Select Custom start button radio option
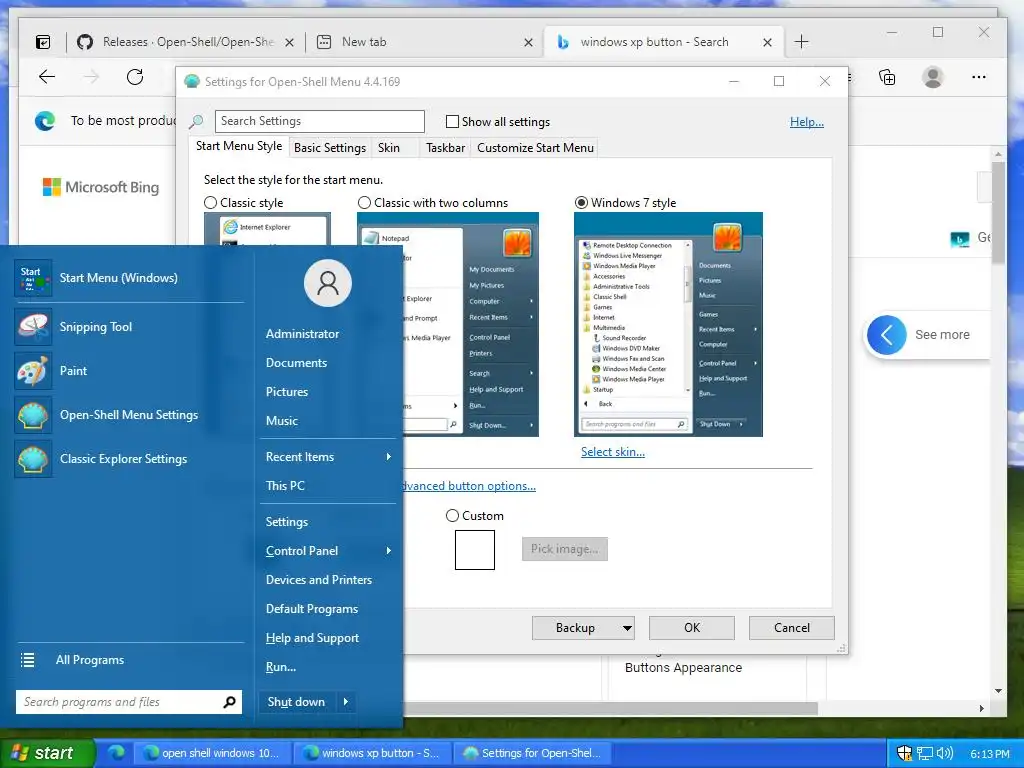This screenshot has height=768, width=1024. [x=452, y=516]
